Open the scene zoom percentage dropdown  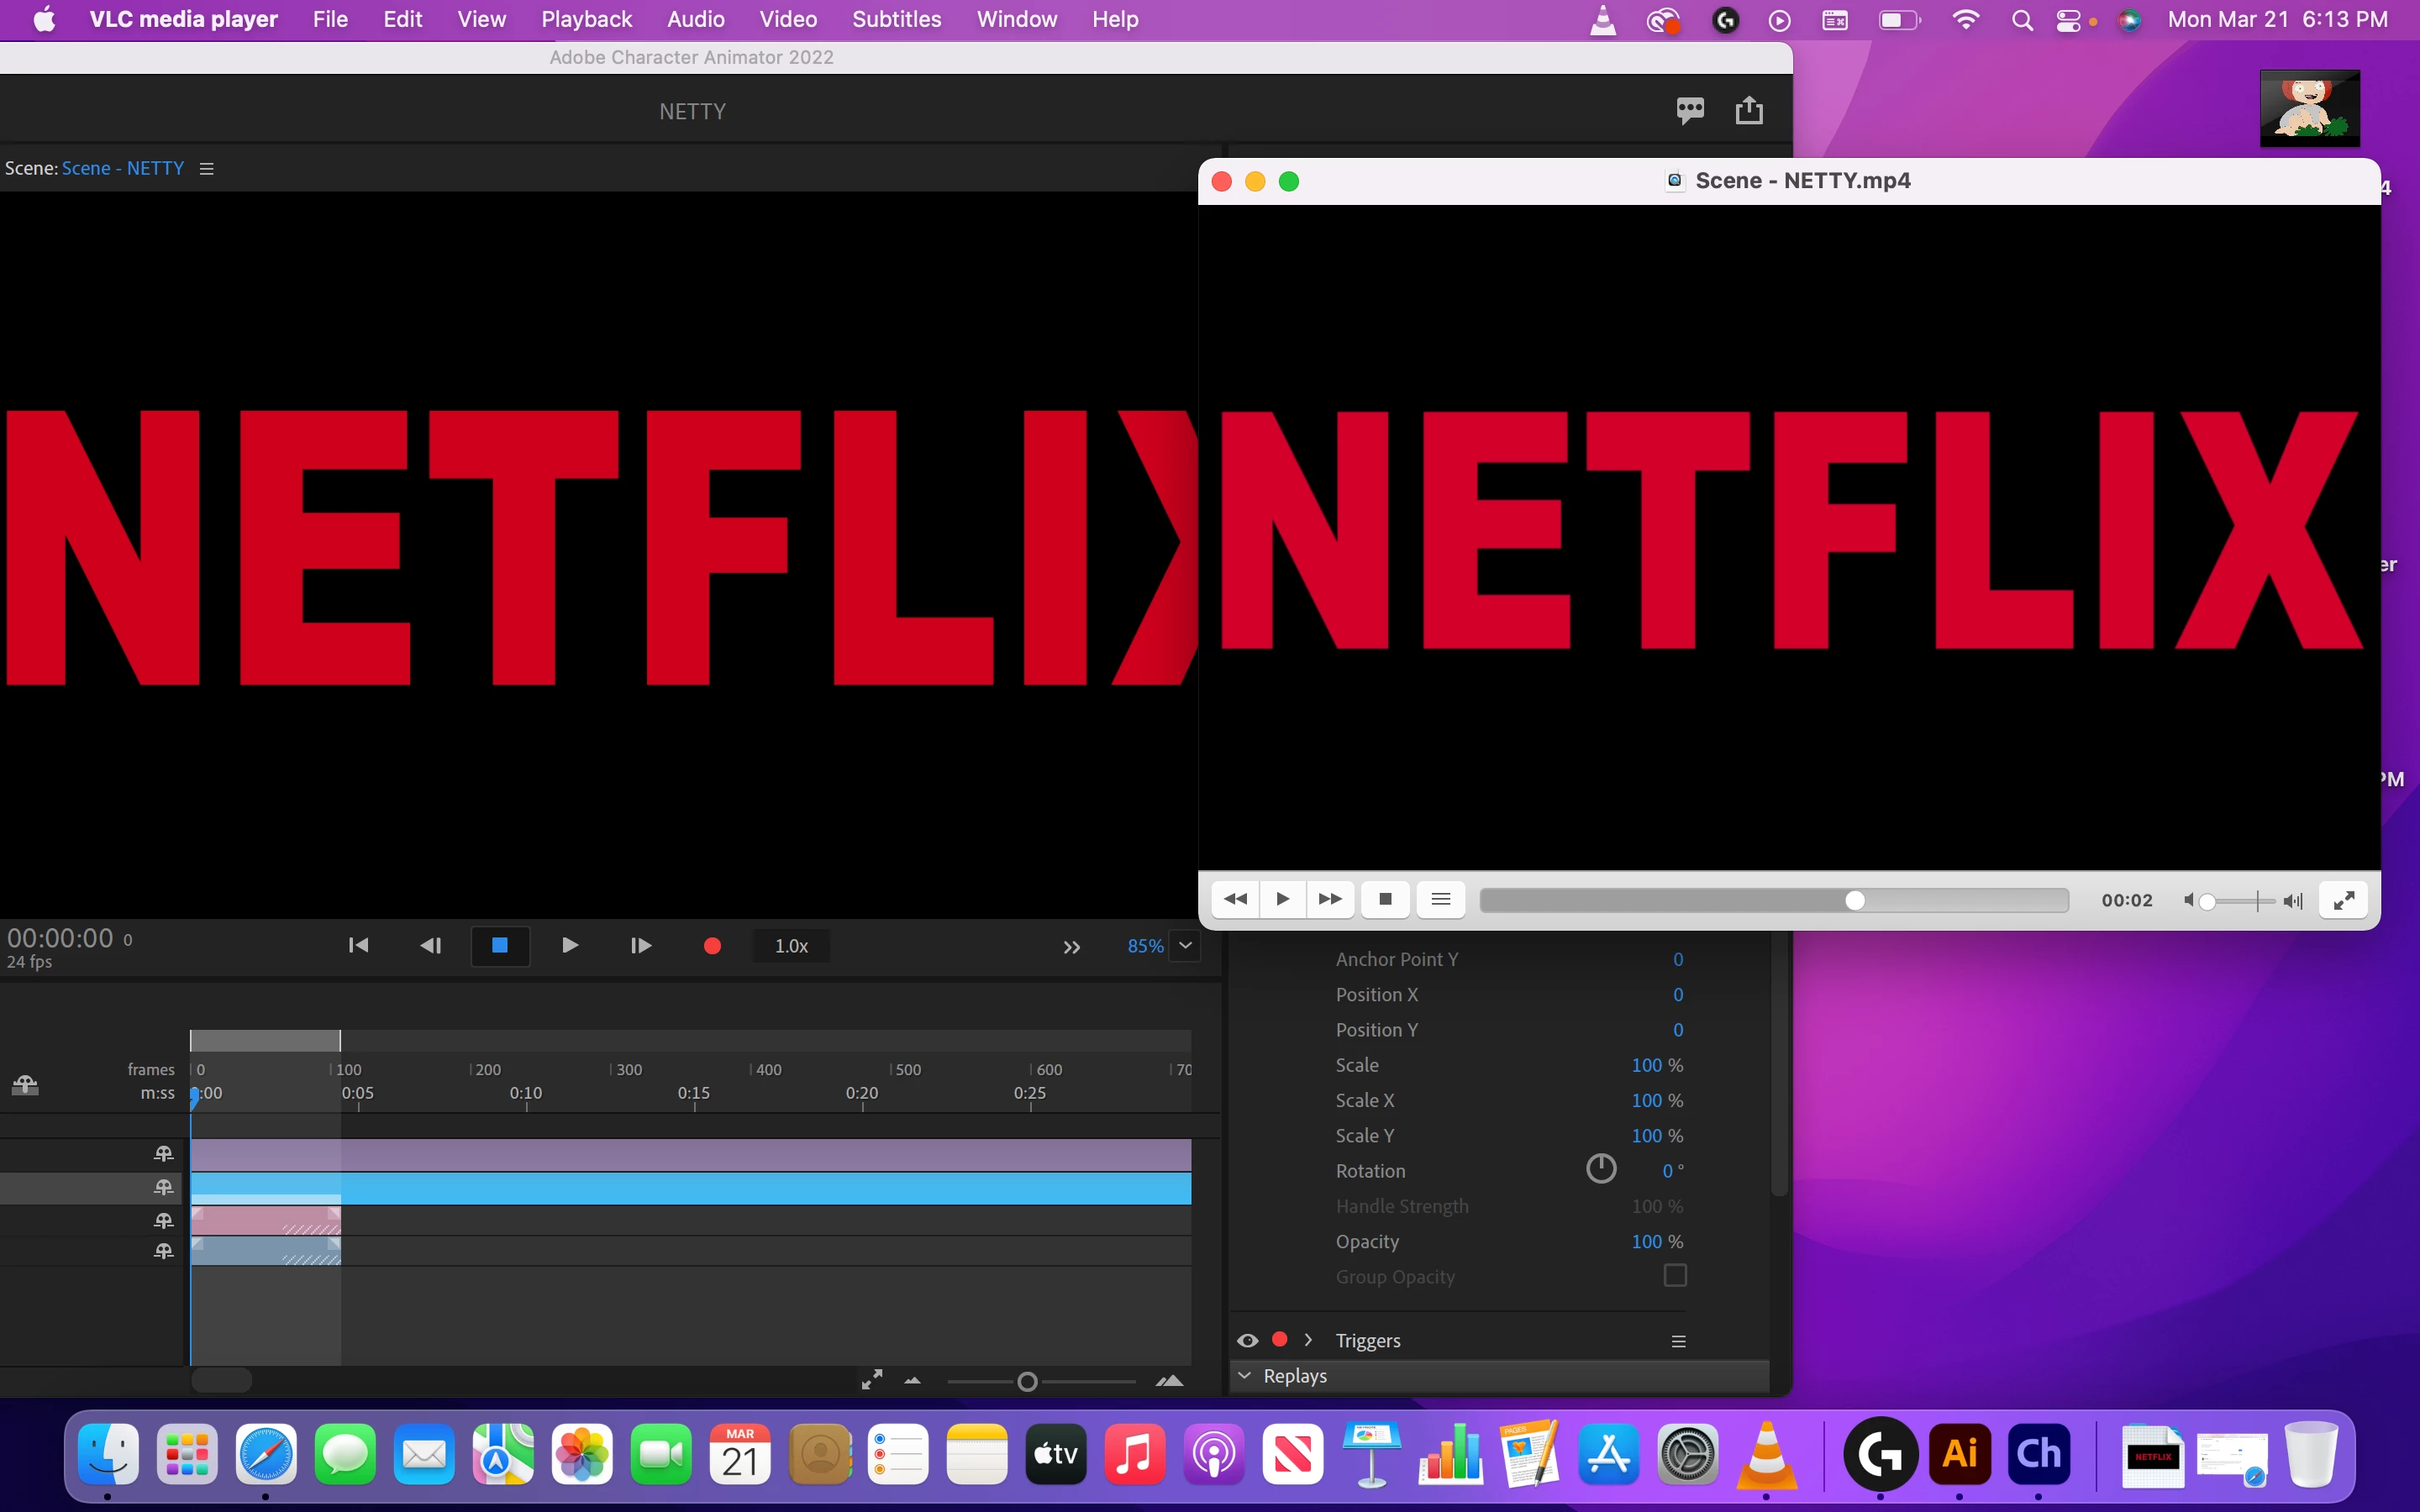[x=1185, y=946]
